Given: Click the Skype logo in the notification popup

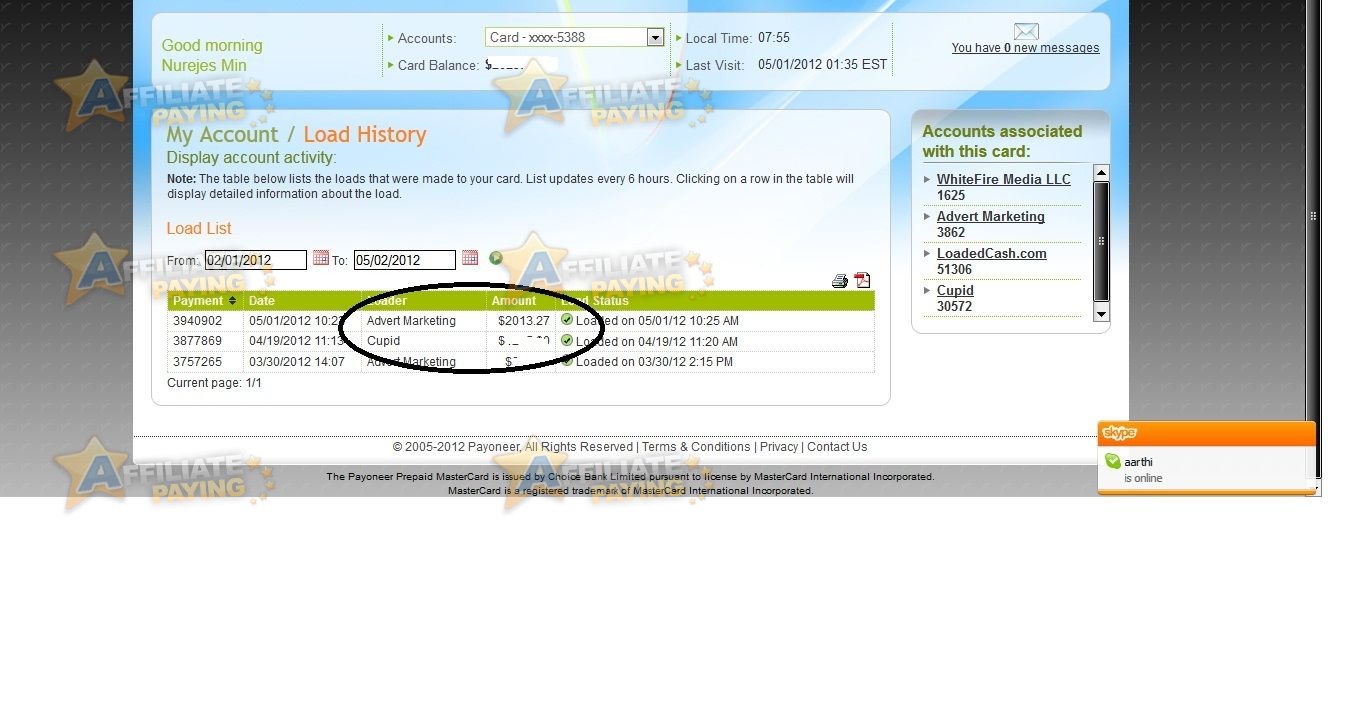Looking at the screenshot, I should (1119, 433).
